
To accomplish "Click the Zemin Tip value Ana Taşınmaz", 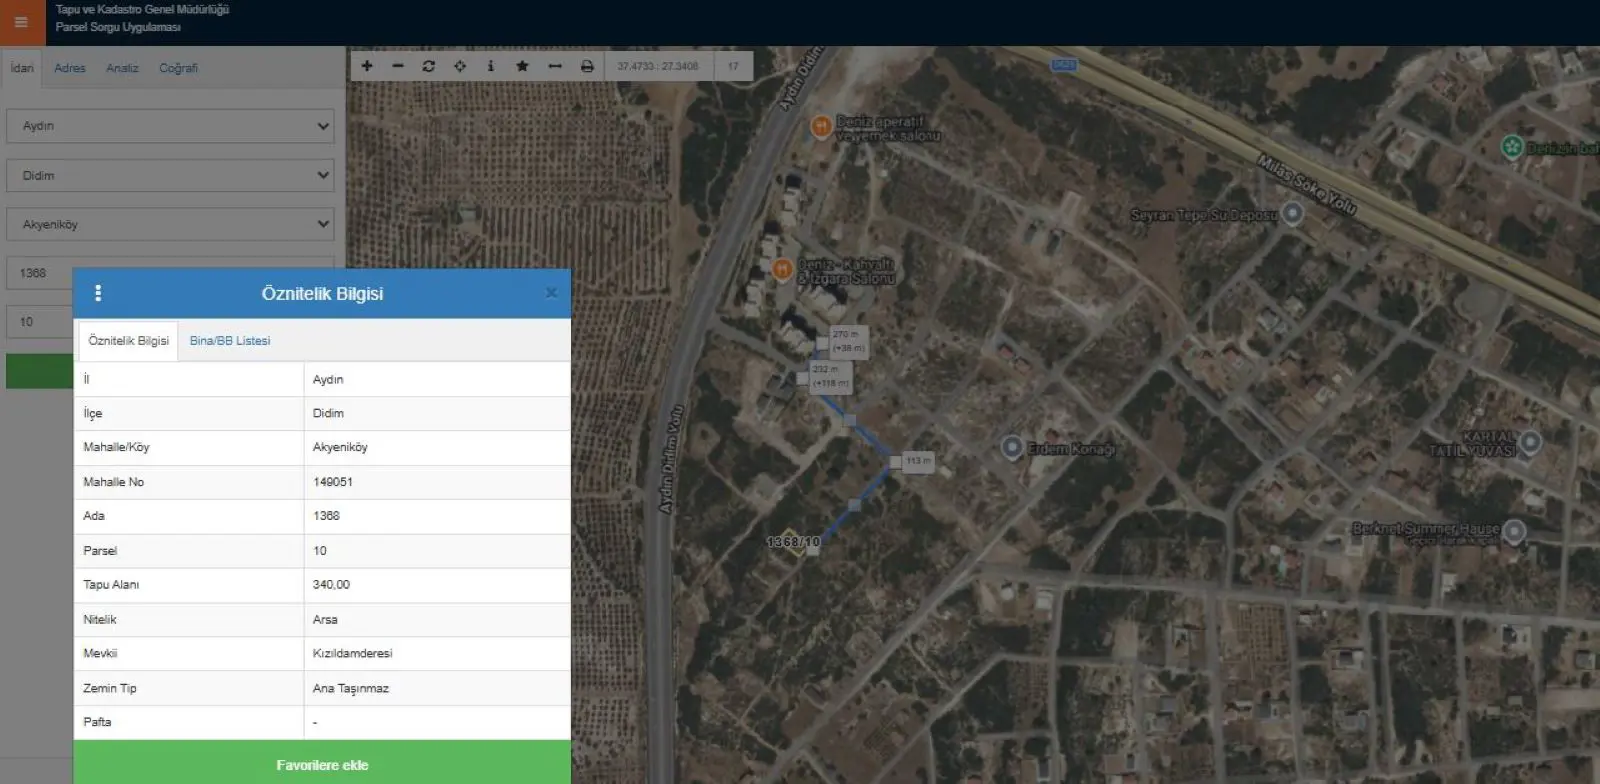I will click(350, 688).
